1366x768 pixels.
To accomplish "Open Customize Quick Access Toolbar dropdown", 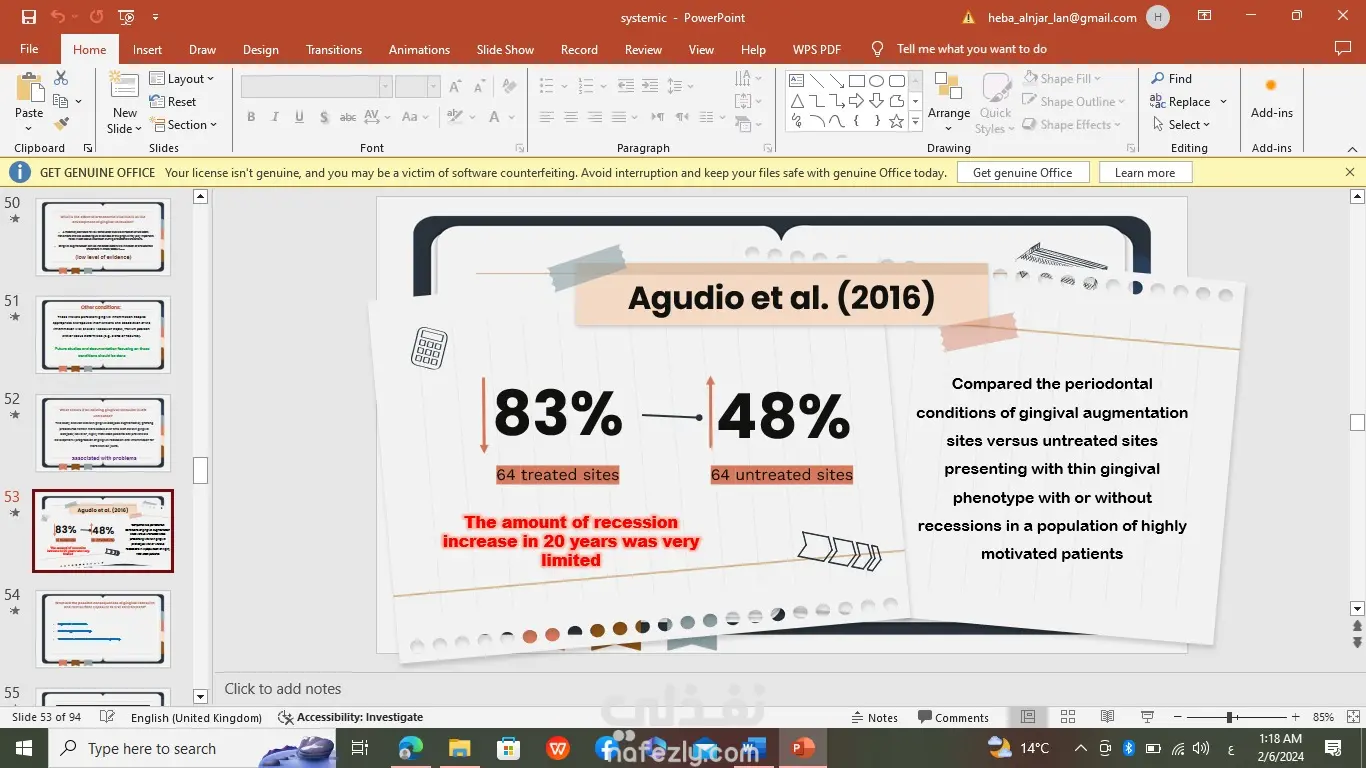I will point(155,17).
